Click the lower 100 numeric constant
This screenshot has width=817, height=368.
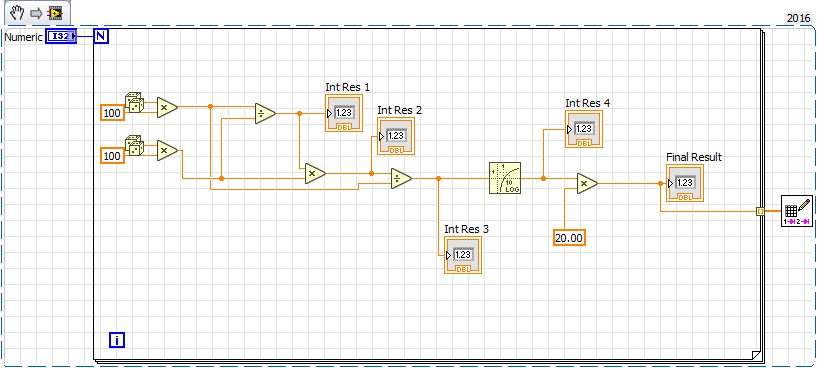113,155
